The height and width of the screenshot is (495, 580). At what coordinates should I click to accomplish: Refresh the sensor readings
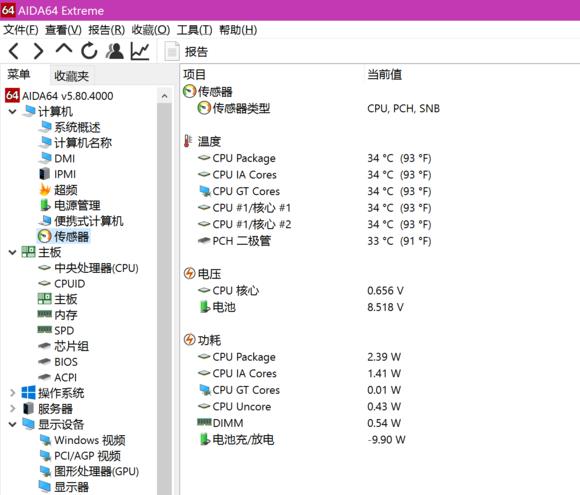[89, 51]
